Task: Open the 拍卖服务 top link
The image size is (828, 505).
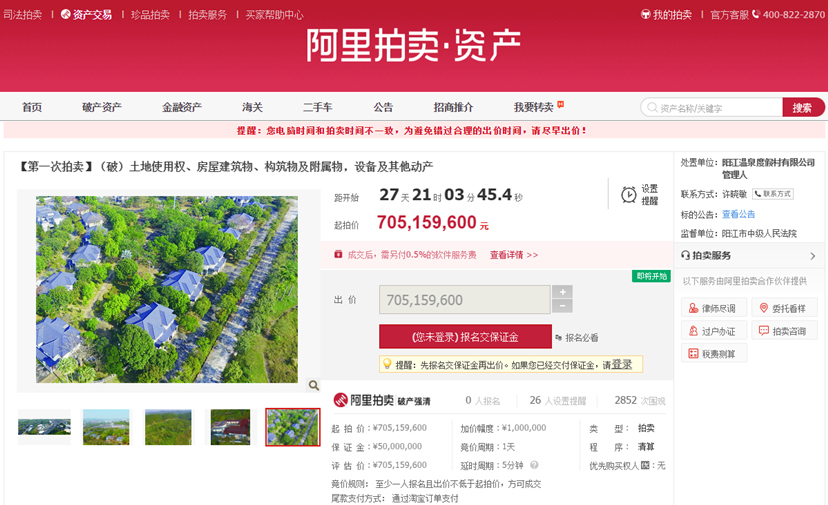Action: click(208, 15)
